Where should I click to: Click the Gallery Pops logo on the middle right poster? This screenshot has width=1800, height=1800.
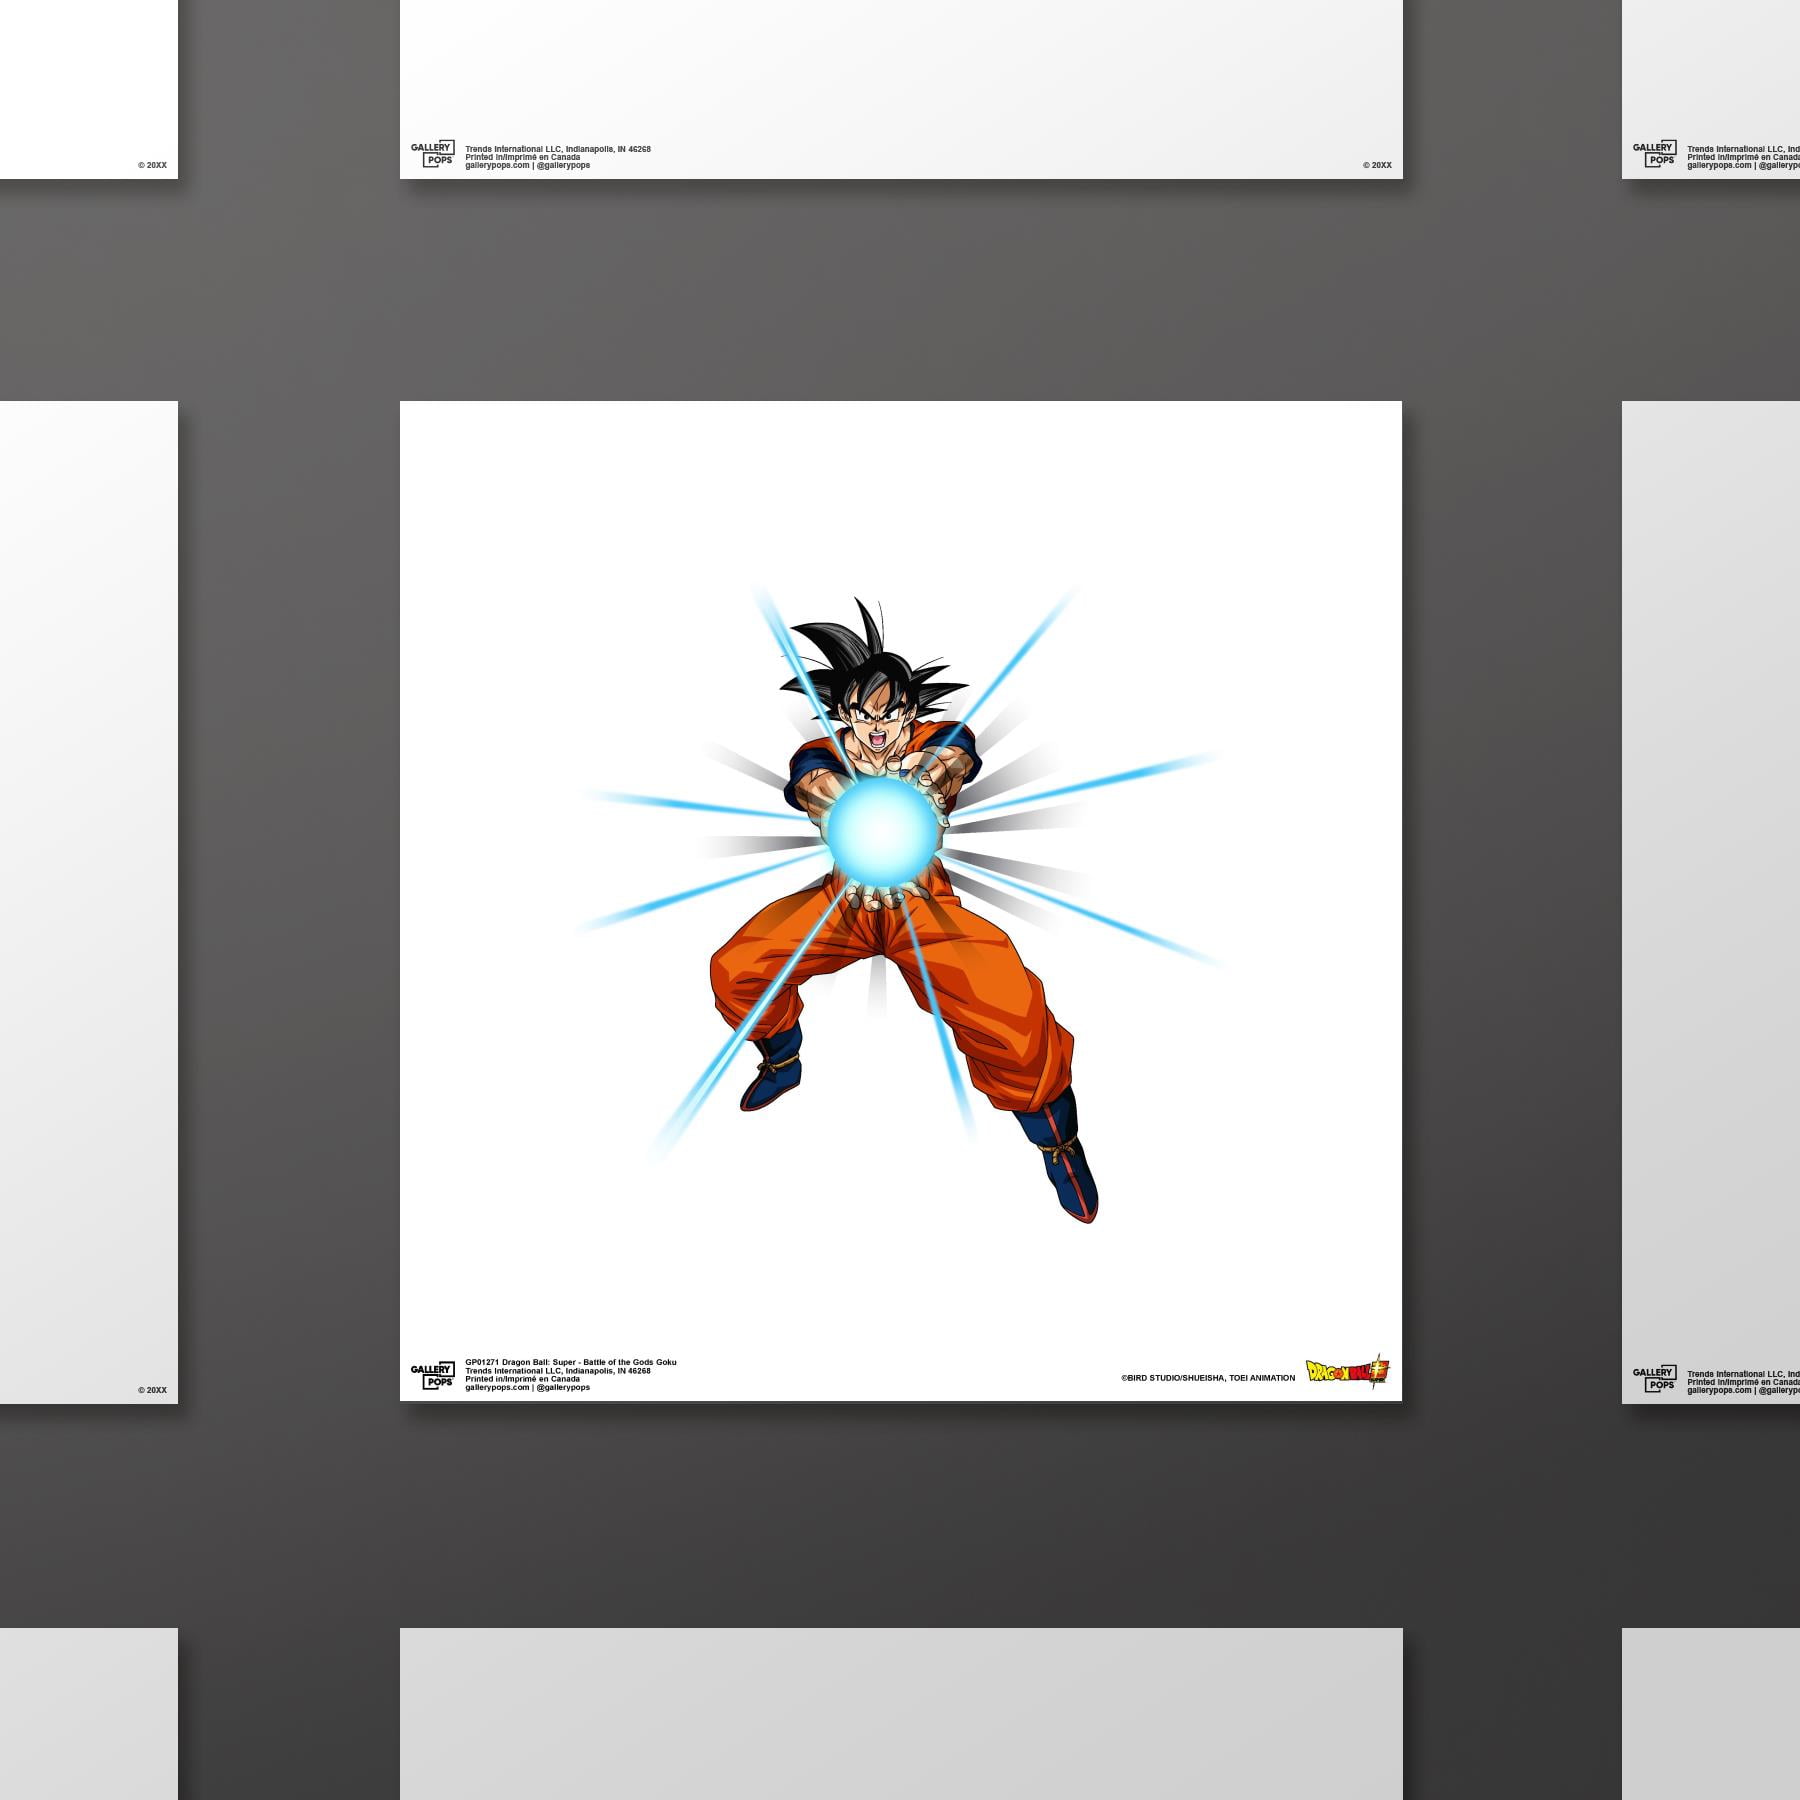point(1654,1378)
